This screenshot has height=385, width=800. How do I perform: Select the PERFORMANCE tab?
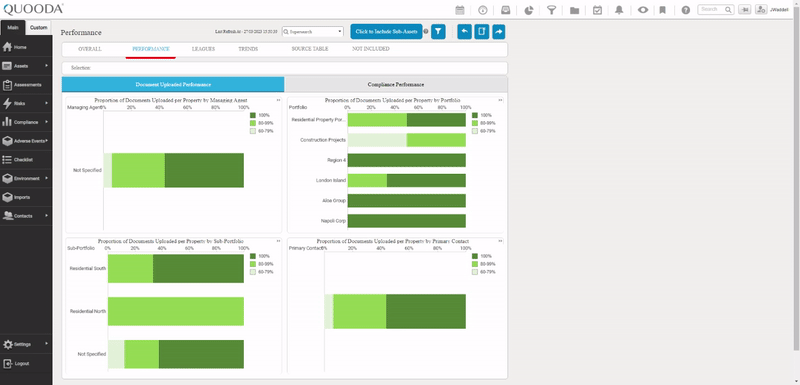(x=151, y=49)
